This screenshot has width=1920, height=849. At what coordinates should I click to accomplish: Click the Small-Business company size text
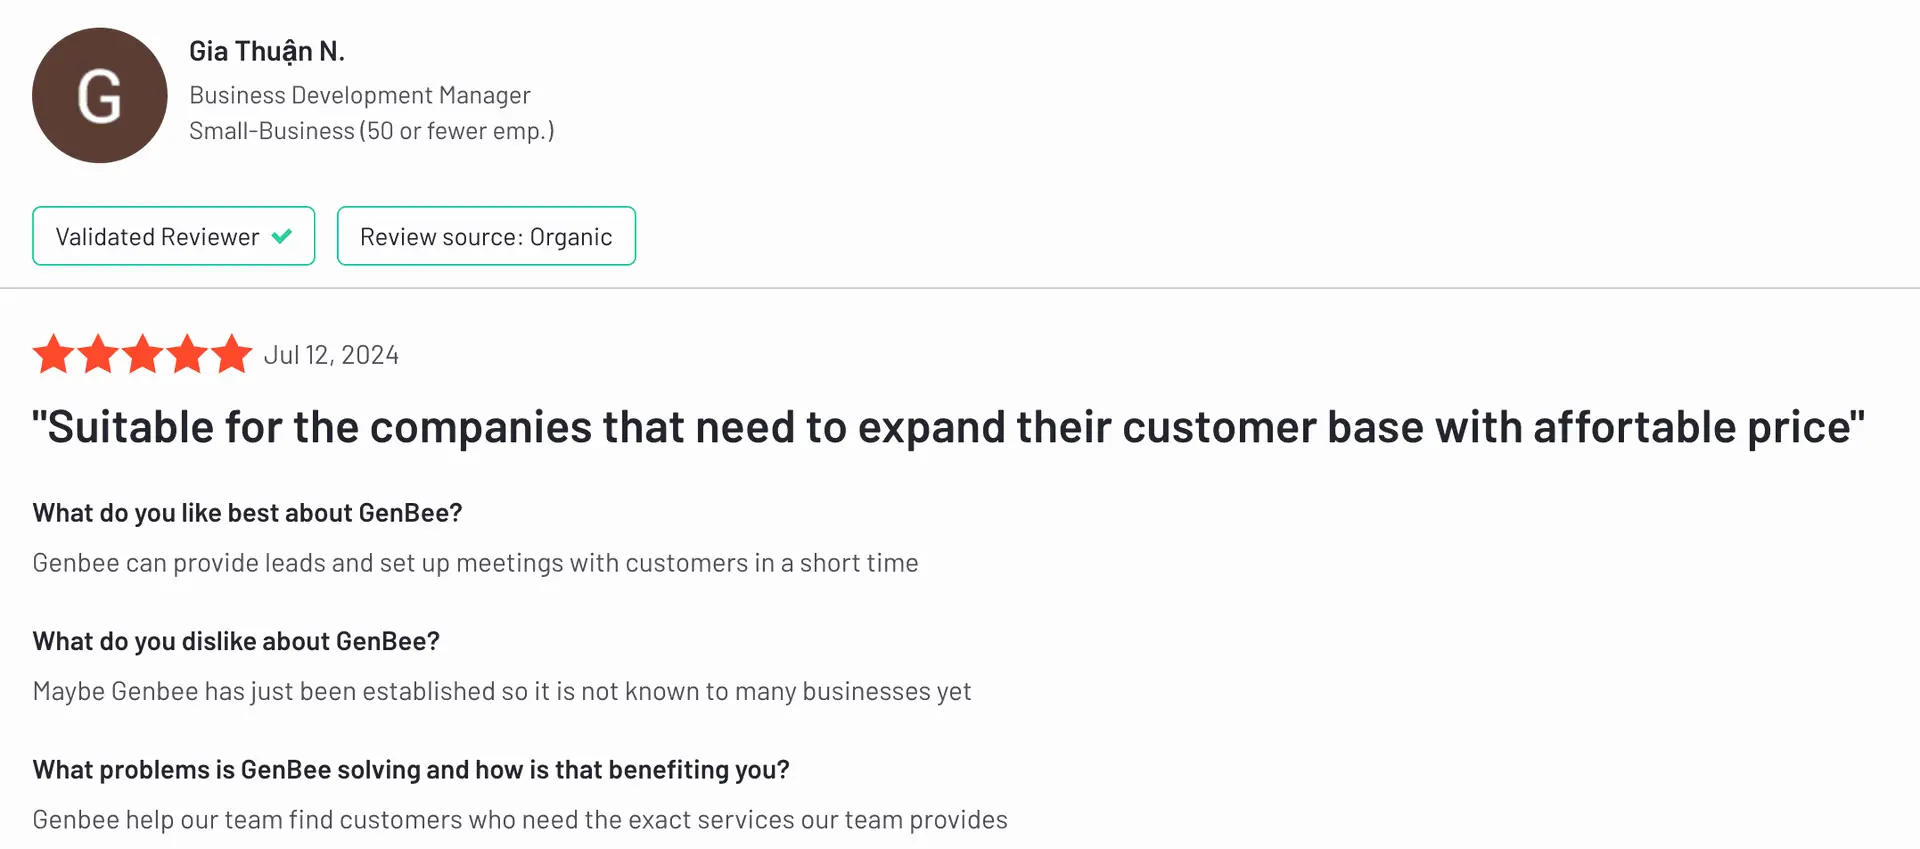pyautogui.click(x=372, y=131)
